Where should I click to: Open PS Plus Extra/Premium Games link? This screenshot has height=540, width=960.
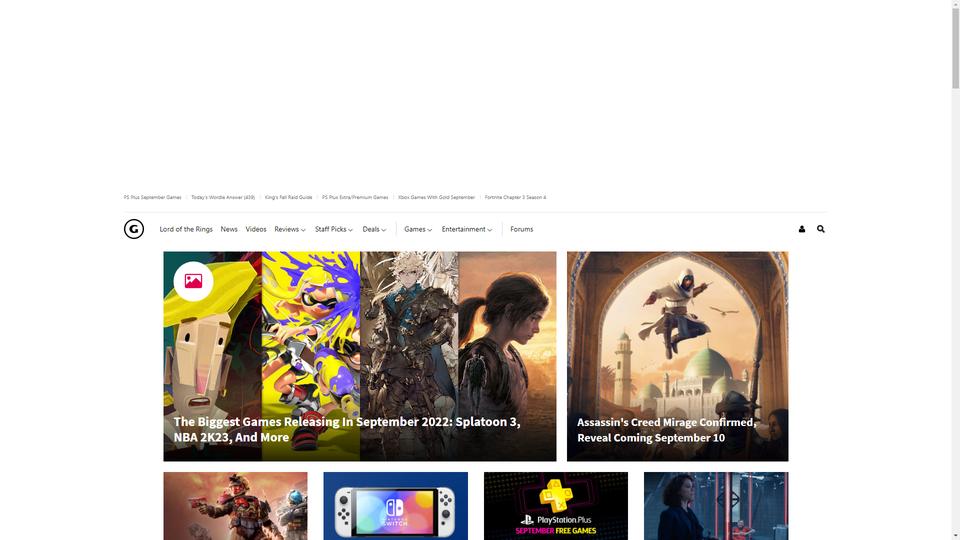(355, 197)
